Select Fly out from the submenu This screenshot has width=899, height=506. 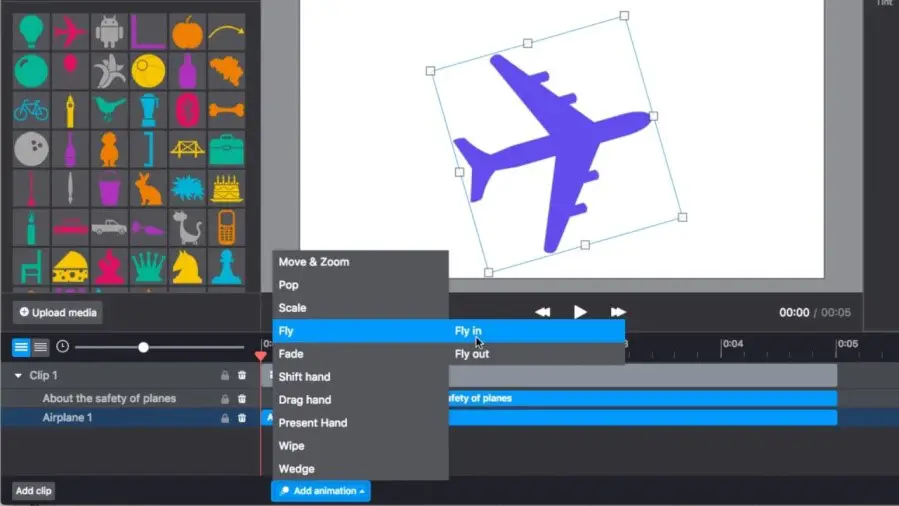(x=537, y=354)
